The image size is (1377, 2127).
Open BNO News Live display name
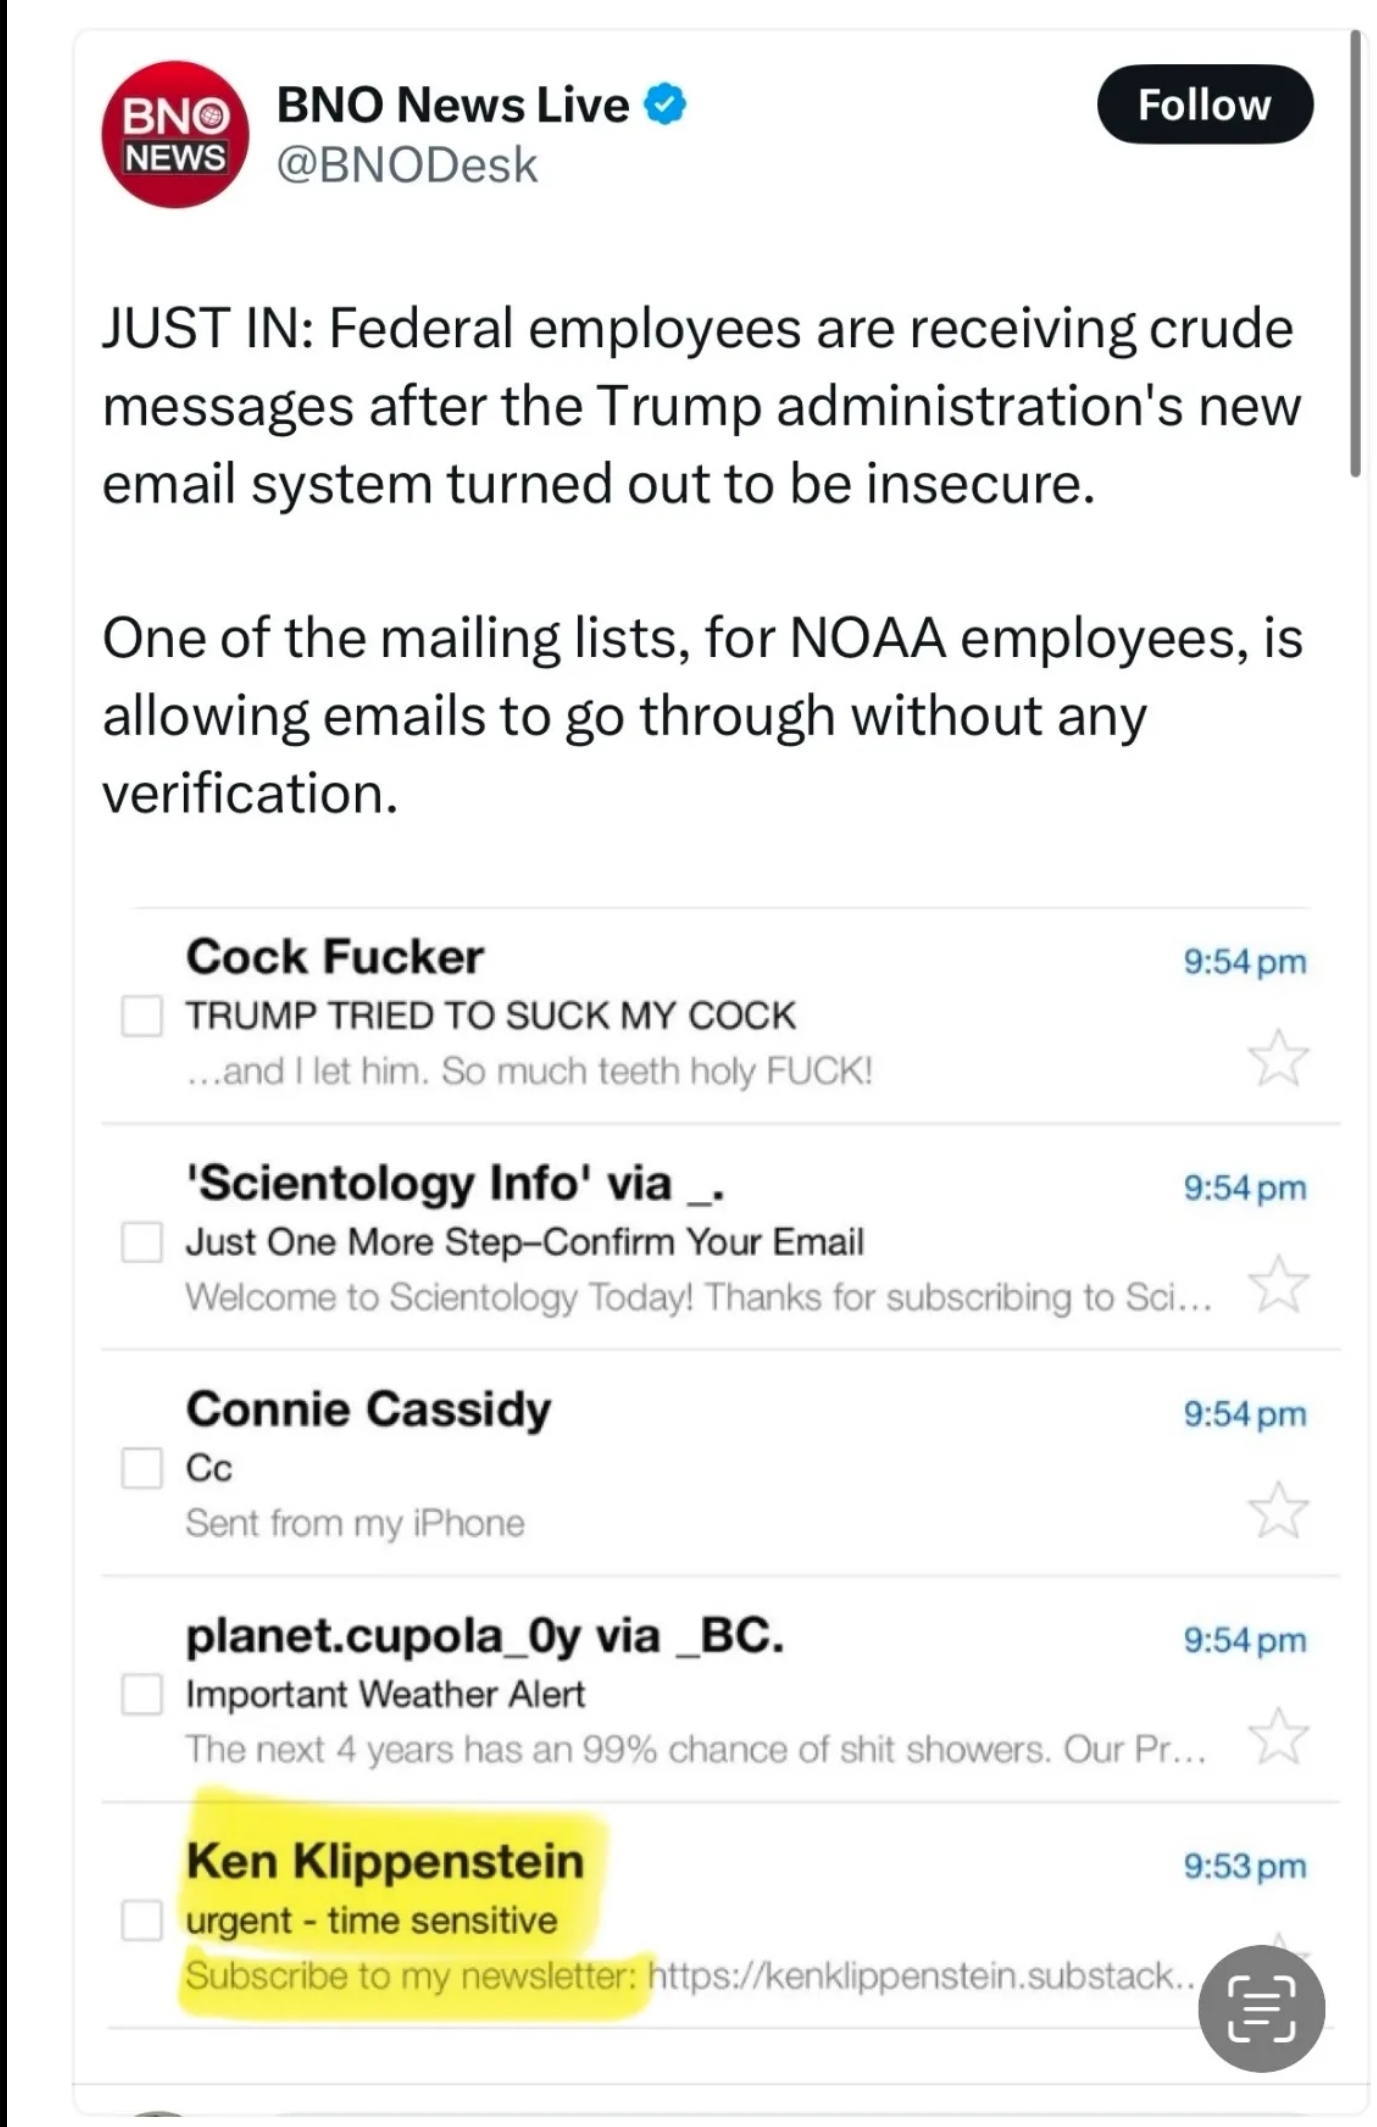point(453,104)
